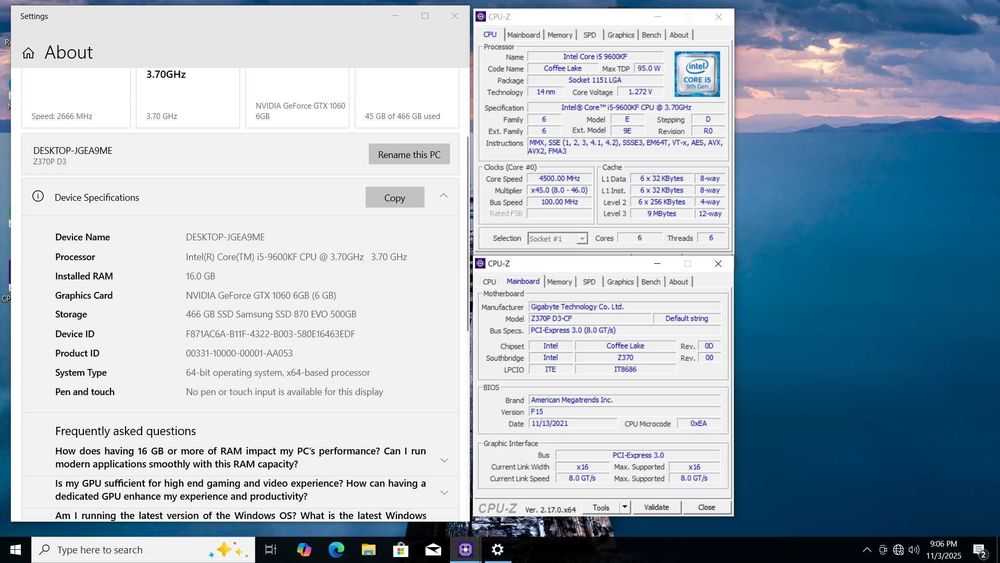Click the Rename this PC button
This screenshot has height=563, width=1000.
tap(409, 154)
